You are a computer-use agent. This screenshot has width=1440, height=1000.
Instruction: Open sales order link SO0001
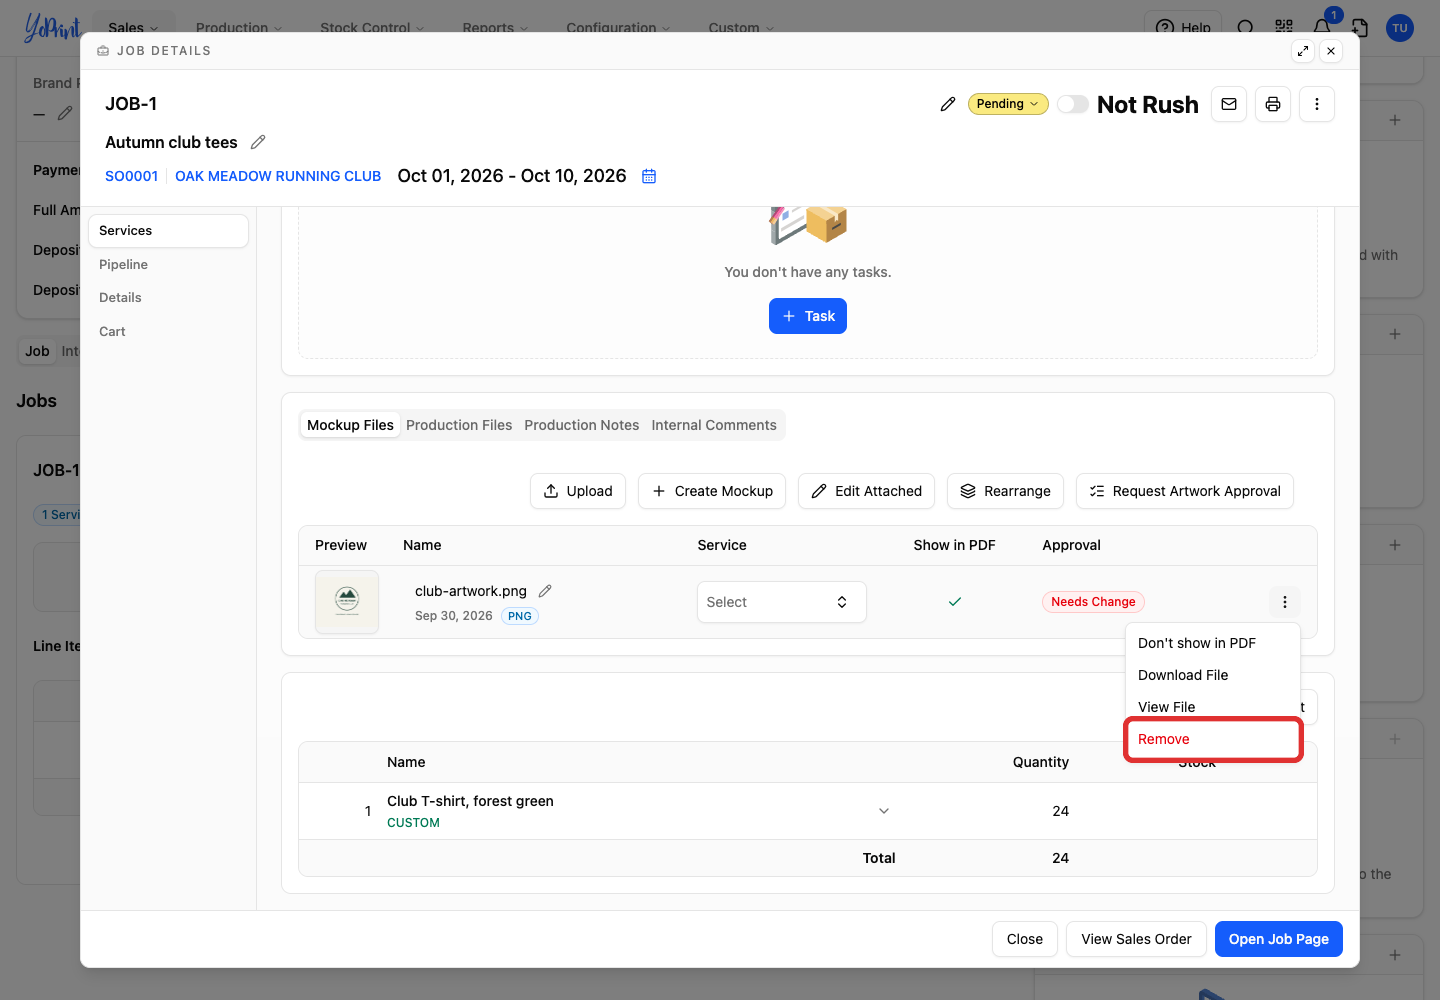[x=132, y=176]
